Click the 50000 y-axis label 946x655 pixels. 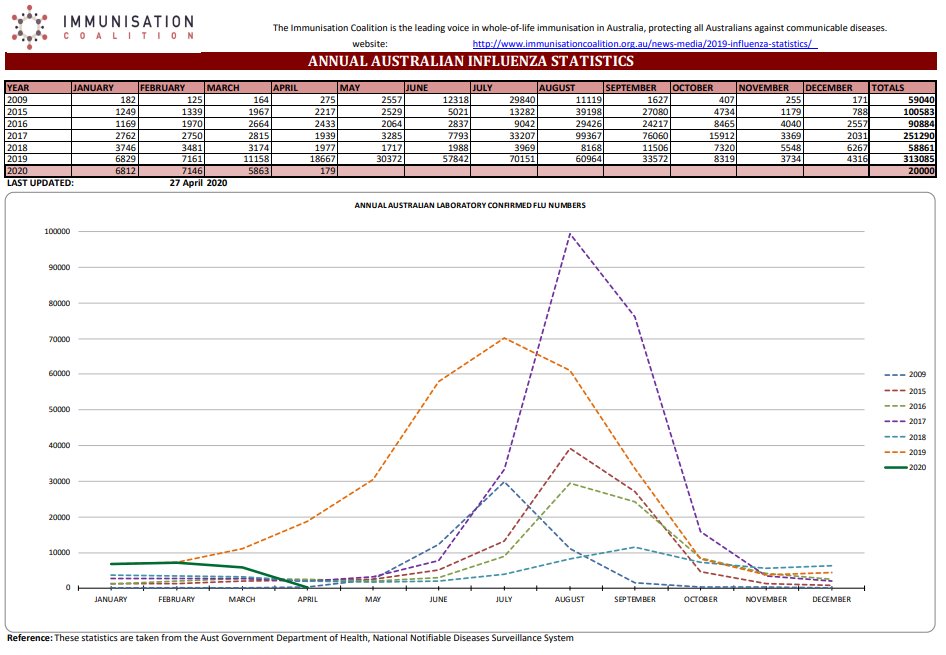point(59,410)
